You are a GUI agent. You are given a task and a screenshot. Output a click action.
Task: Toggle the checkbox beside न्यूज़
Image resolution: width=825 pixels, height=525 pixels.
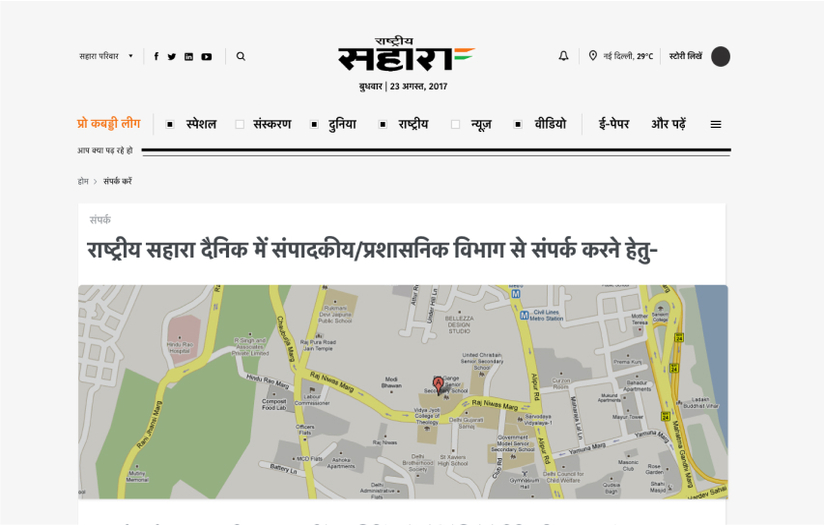point(456,125)
